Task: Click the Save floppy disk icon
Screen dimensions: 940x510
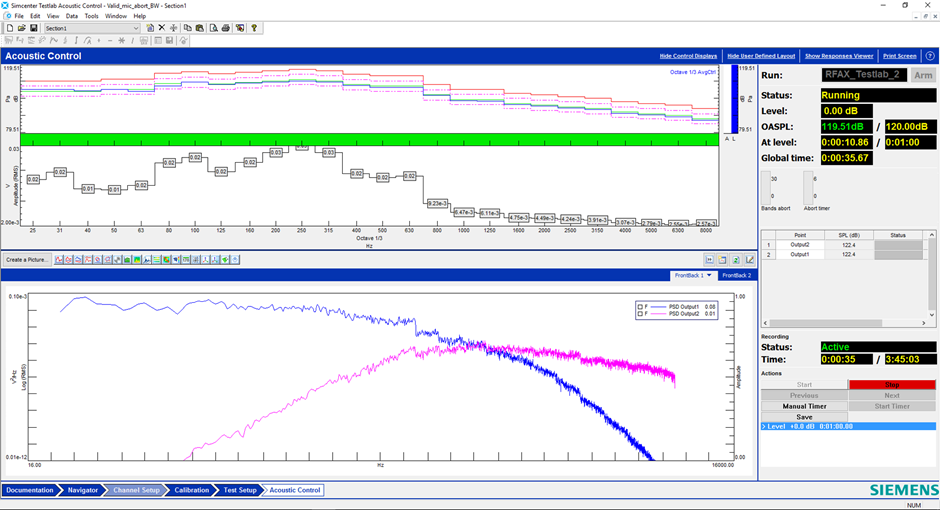Action: (x=34, y=28)
